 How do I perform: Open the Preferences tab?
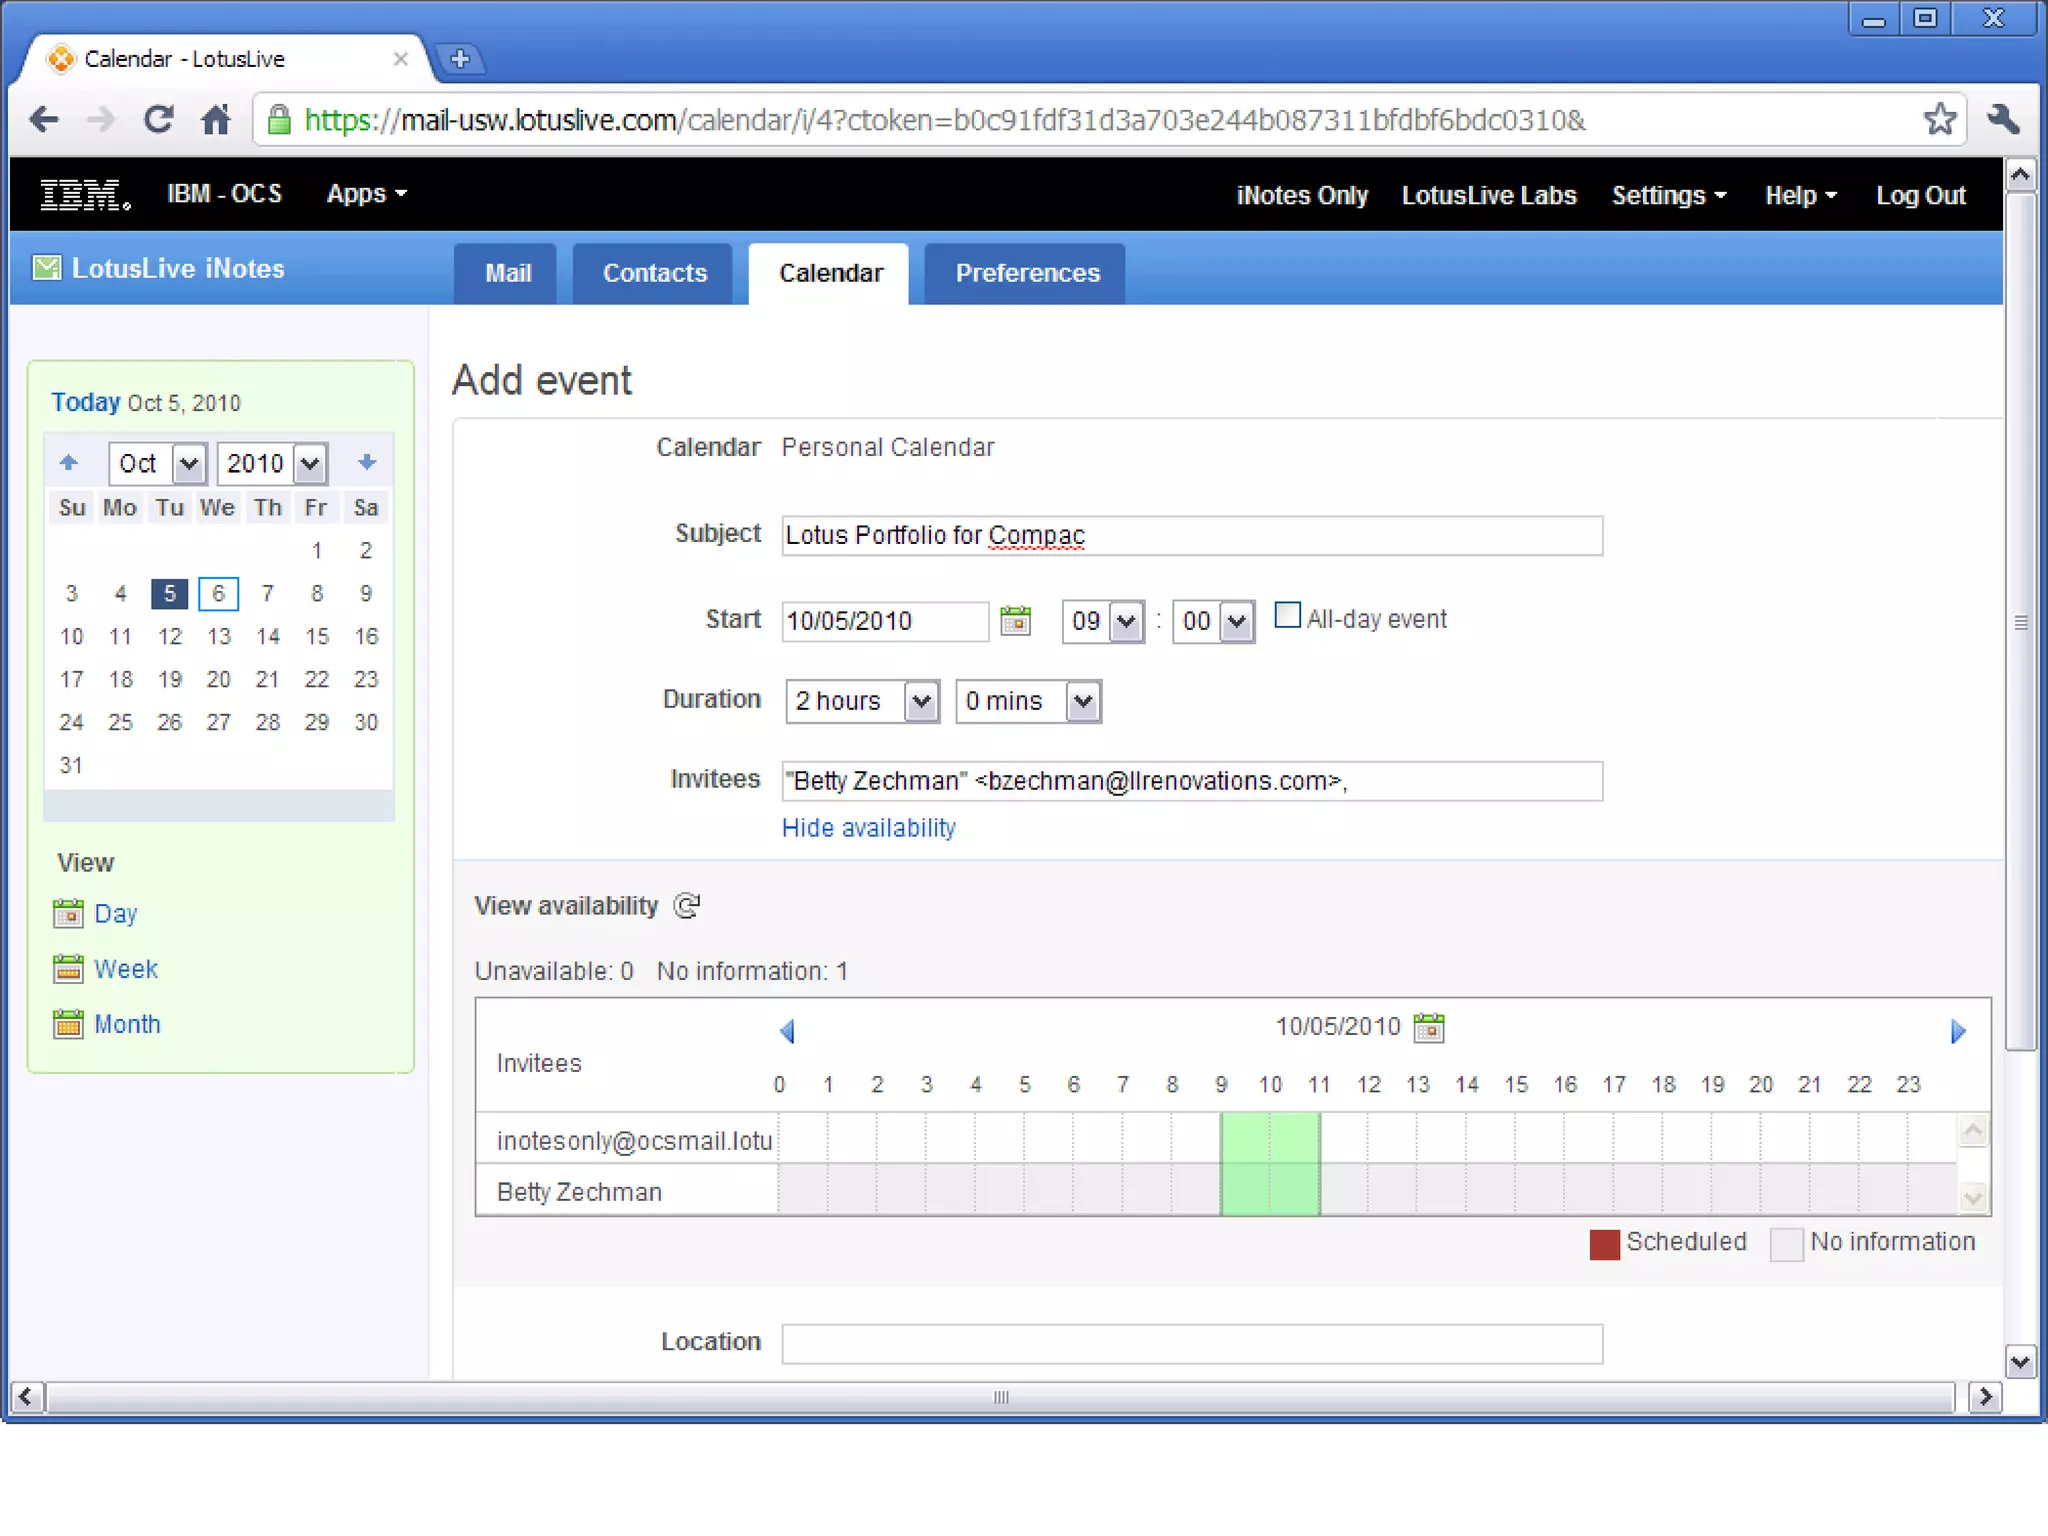[1026, 273]
